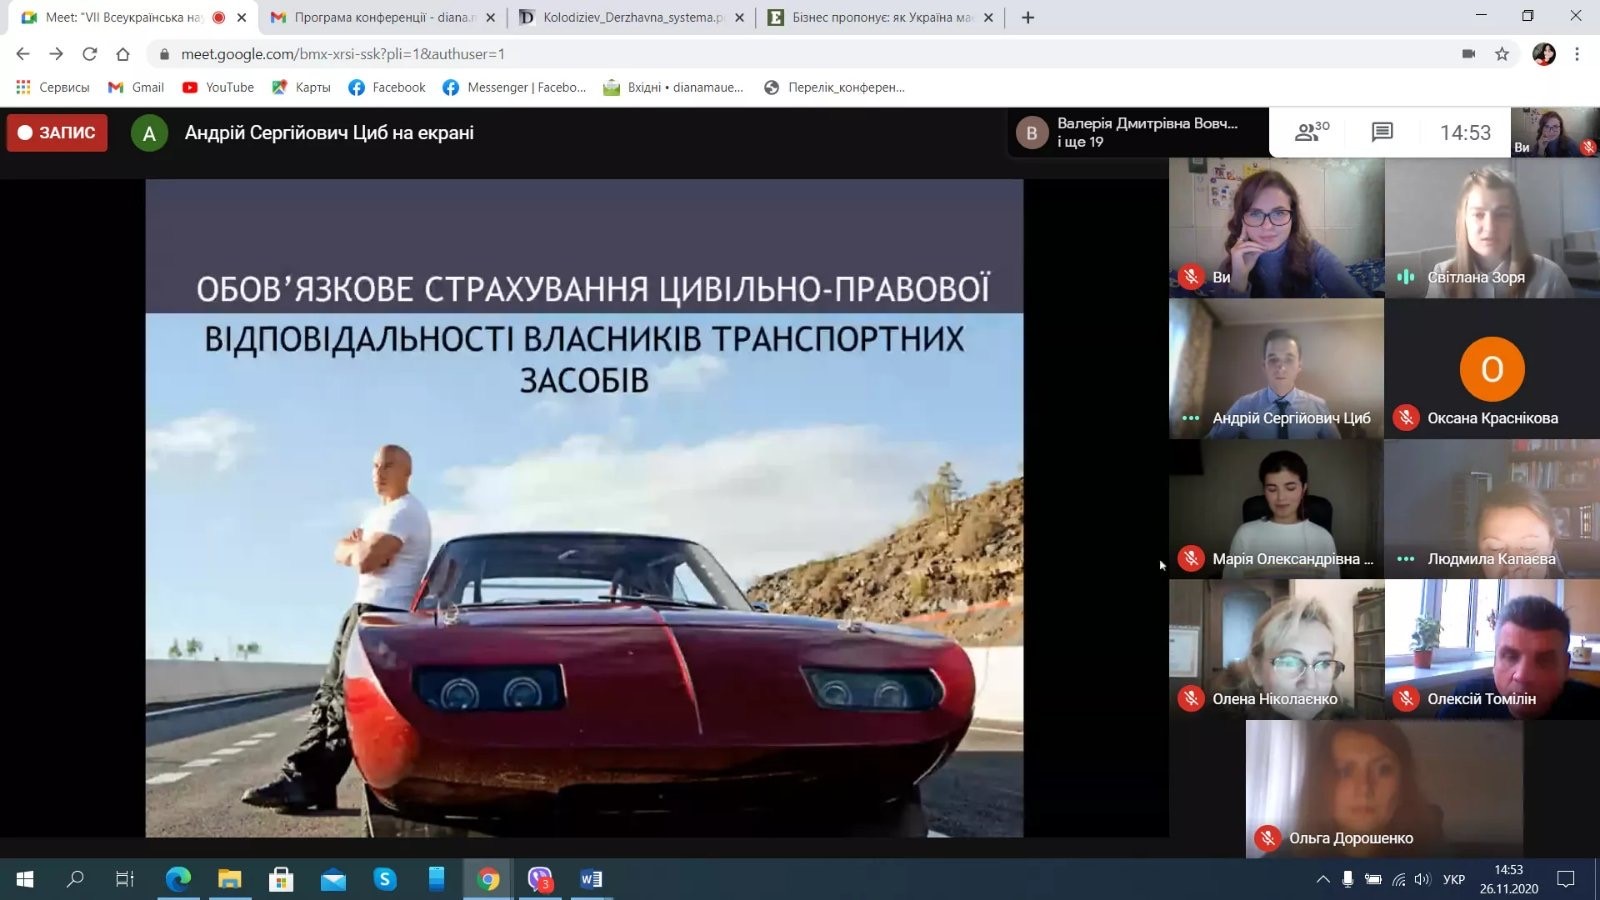The image size is (1600, 900).
Task: Open taskbar search
Action: pyautogui.click(x=75, y=879)
